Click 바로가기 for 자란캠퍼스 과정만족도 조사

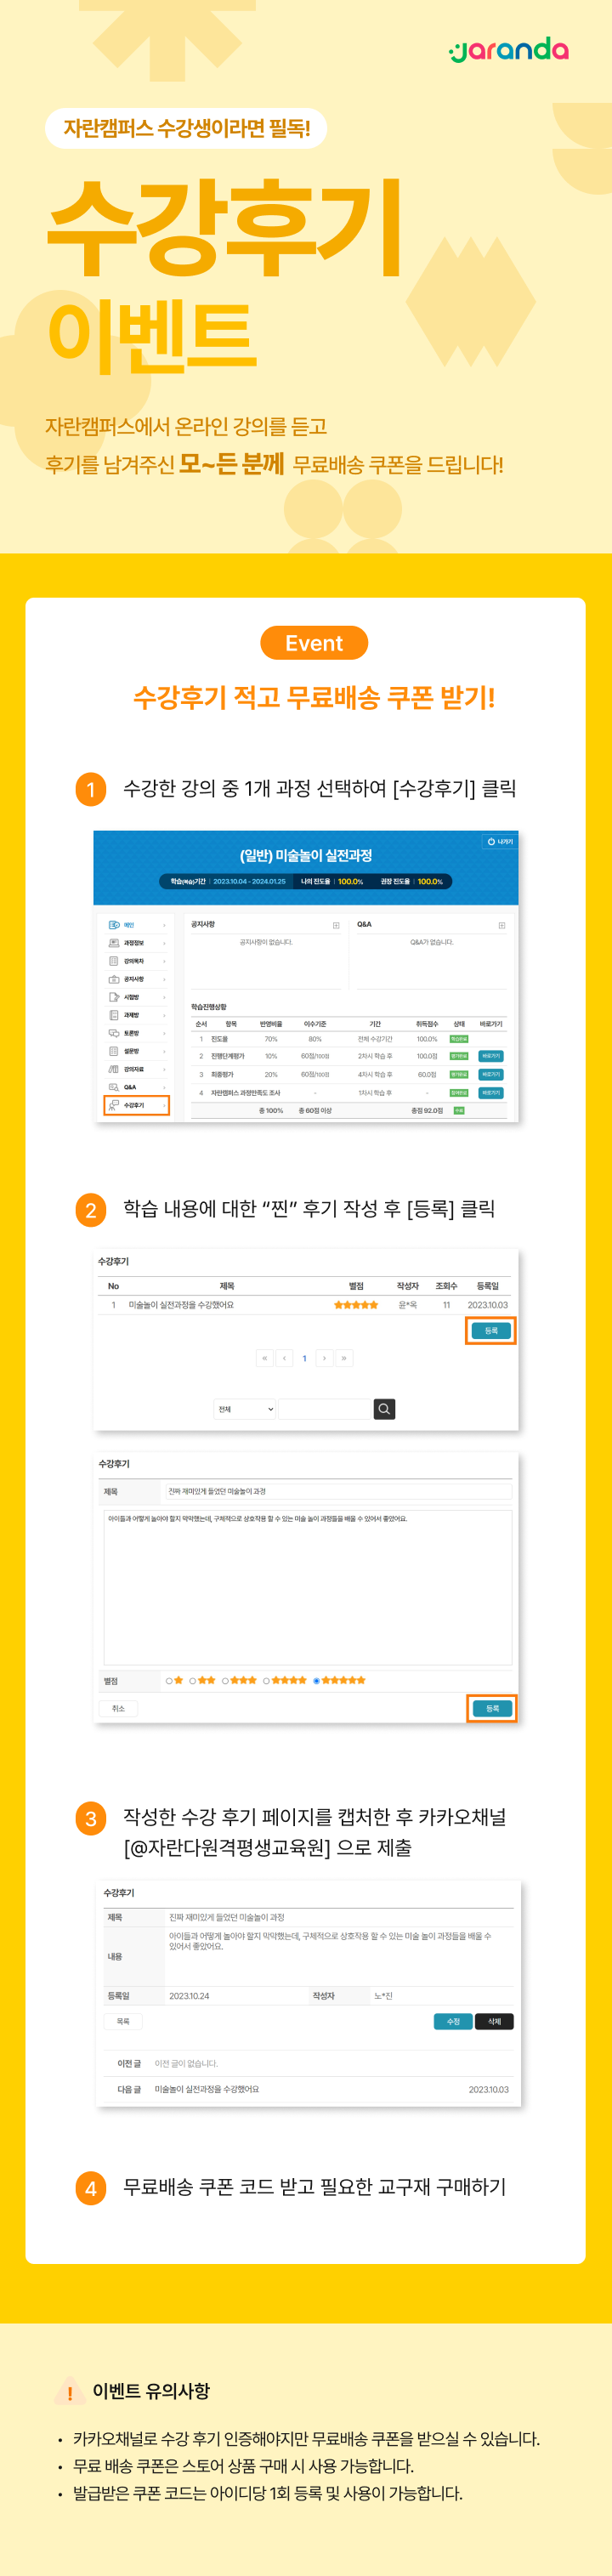[x=490, y=1092]
